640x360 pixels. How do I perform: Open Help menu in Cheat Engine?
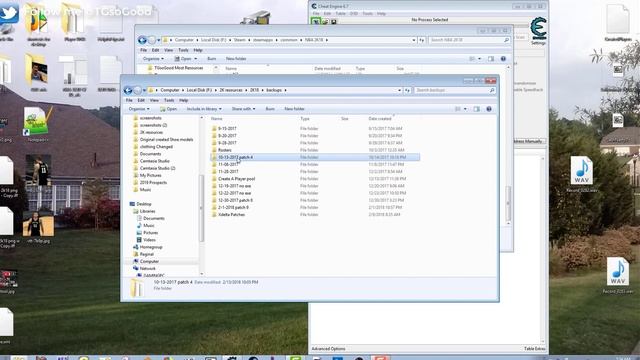(381, 13)
